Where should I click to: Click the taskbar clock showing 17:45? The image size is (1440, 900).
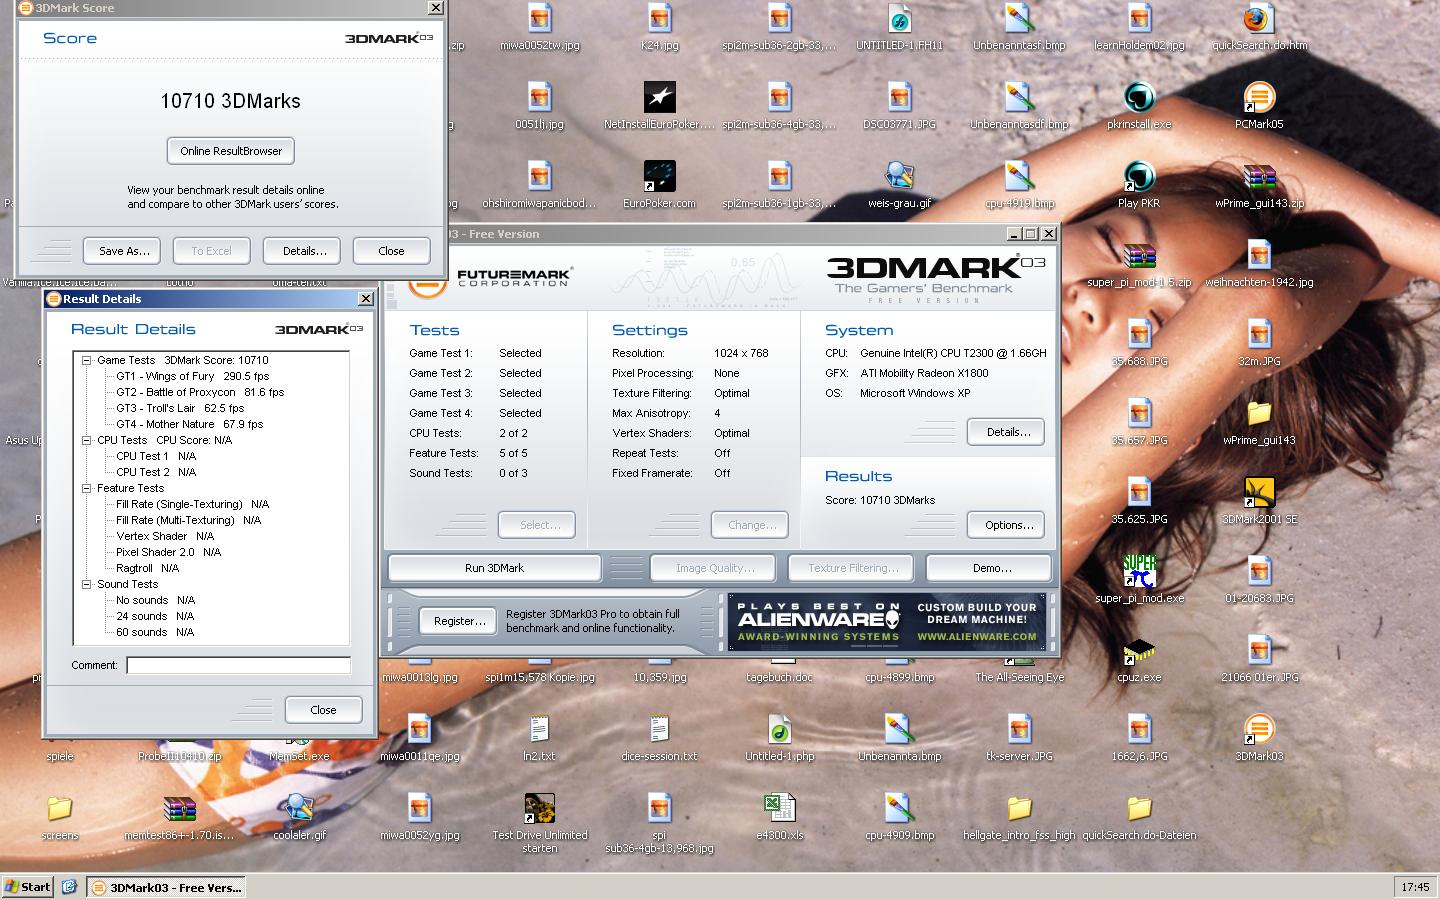(x=1415, y=887)
